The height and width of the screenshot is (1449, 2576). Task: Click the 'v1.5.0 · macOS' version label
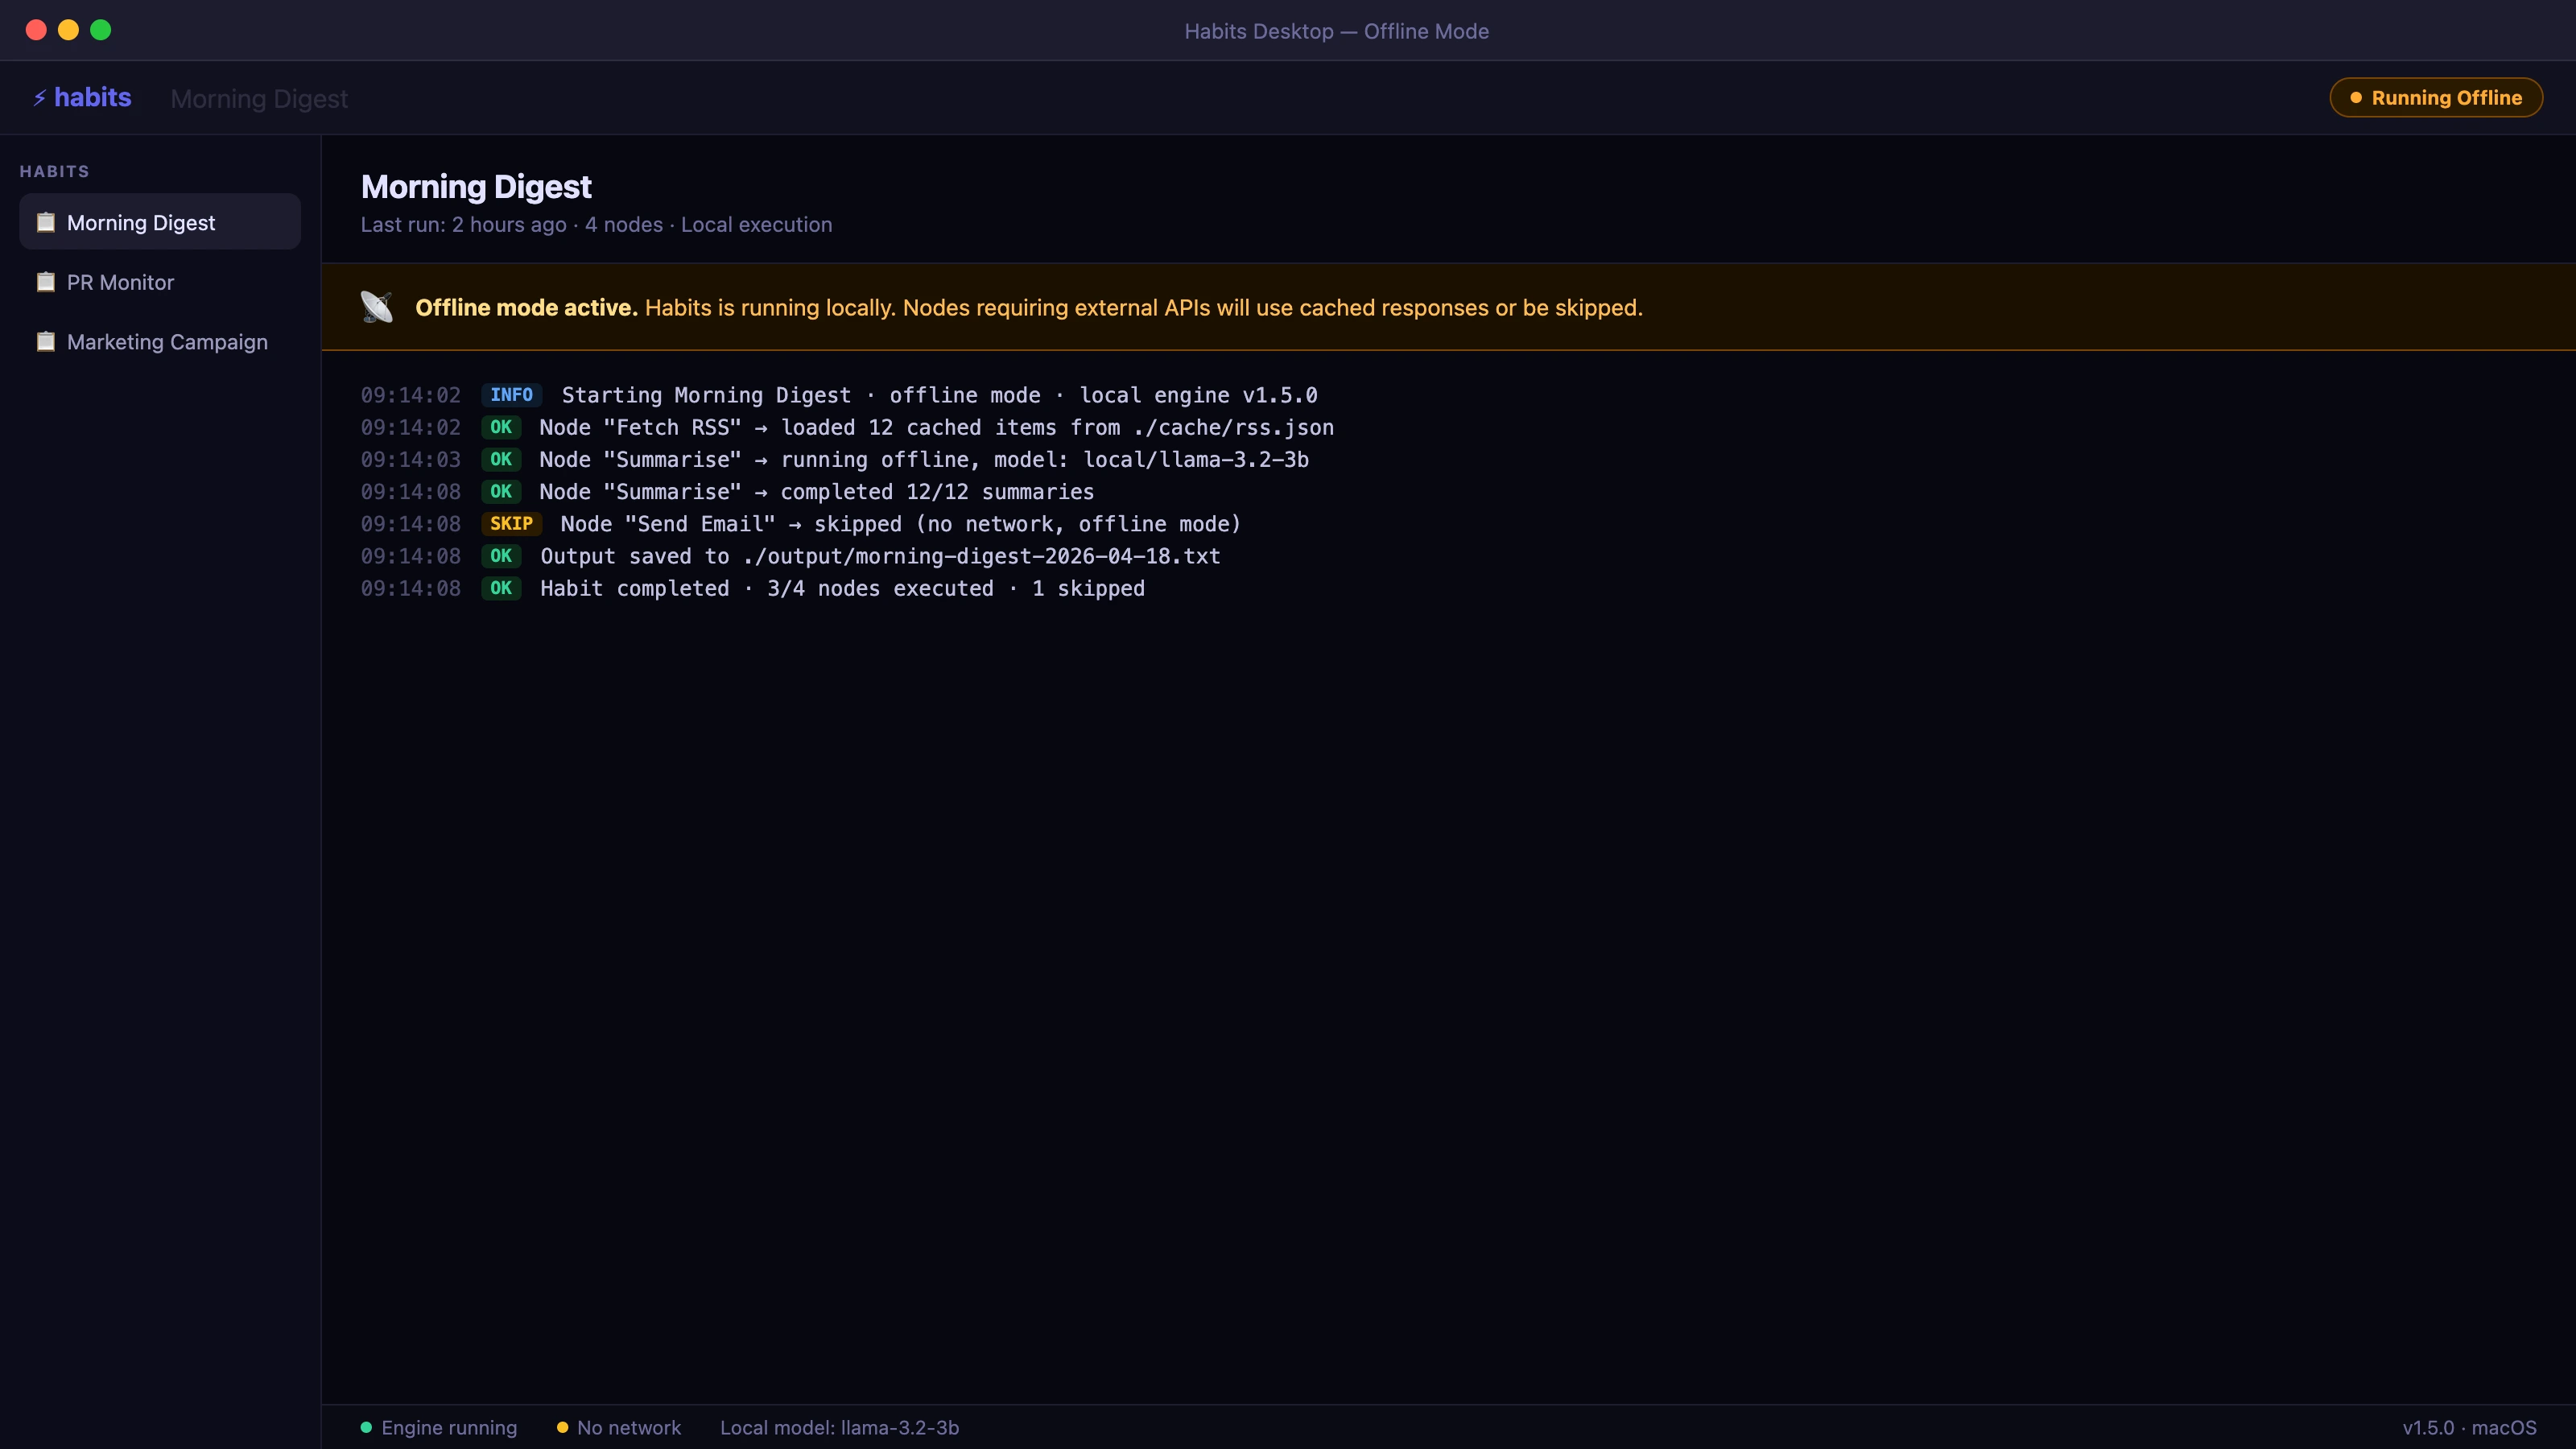coord(2469,1427)
